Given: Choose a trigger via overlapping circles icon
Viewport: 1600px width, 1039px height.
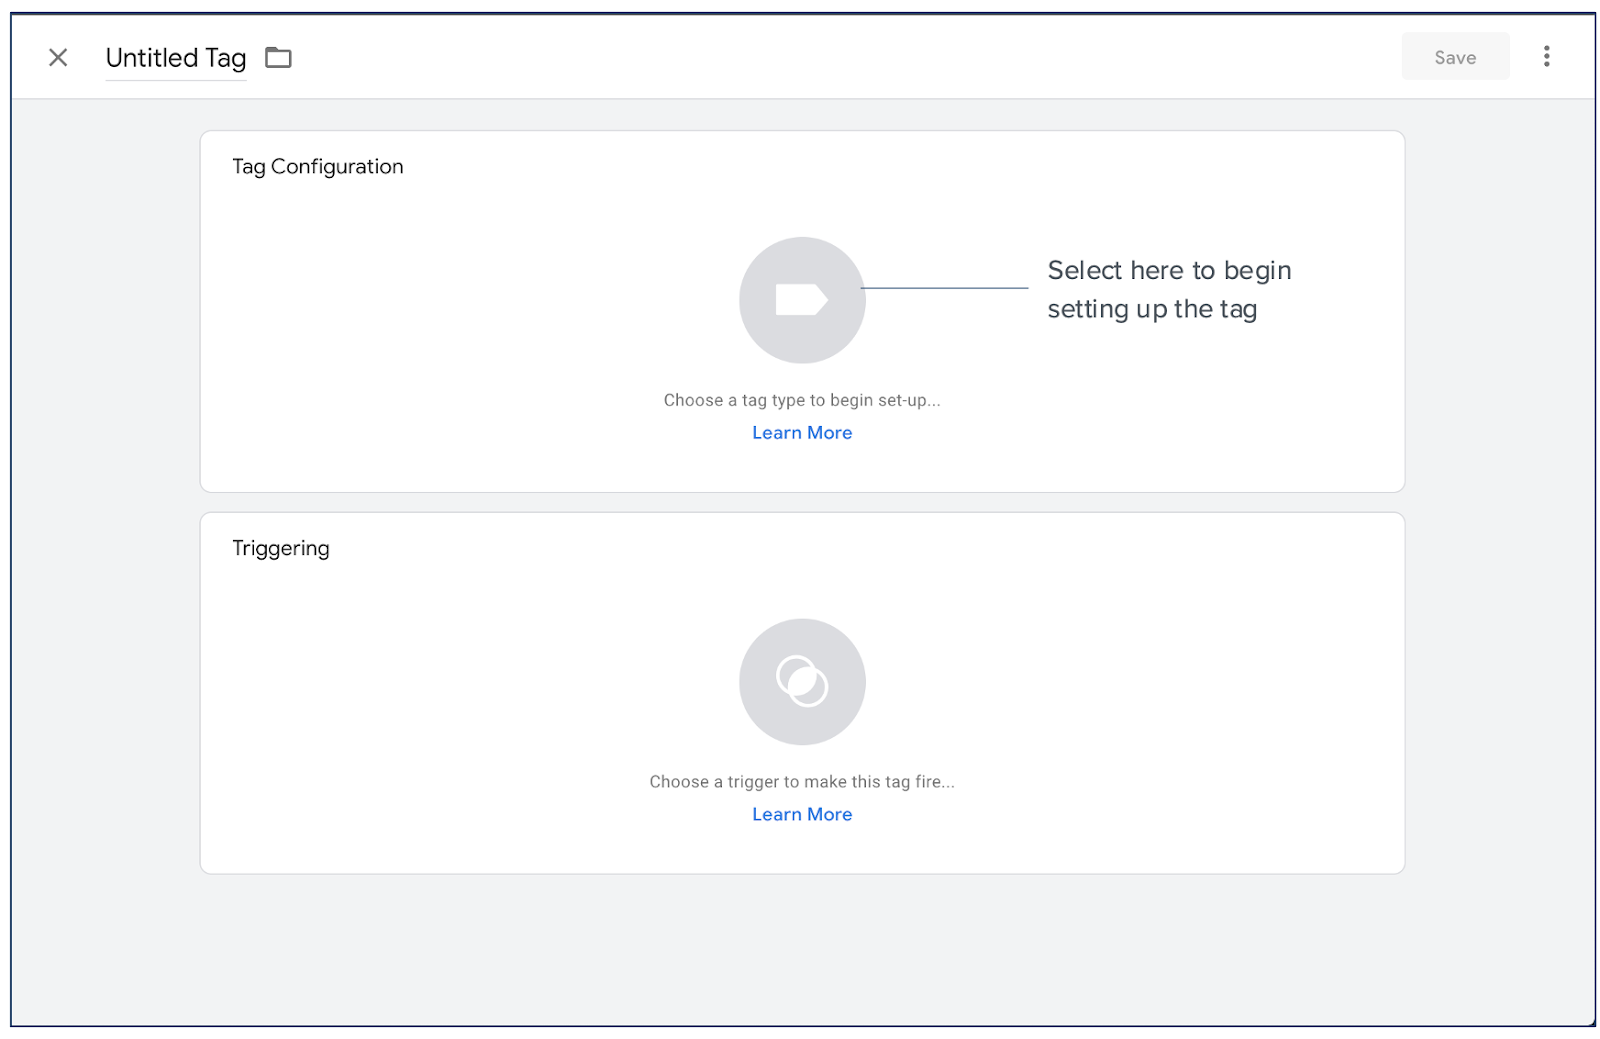Looking at the screenshot, I should click(802, 682).
